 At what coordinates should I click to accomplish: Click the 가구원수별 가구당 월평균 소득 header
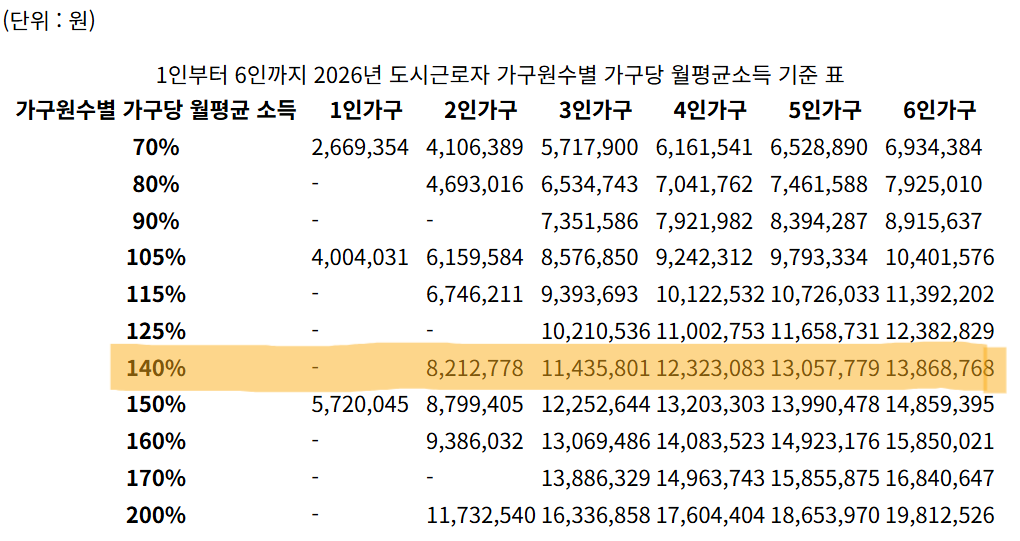point(155,110)
